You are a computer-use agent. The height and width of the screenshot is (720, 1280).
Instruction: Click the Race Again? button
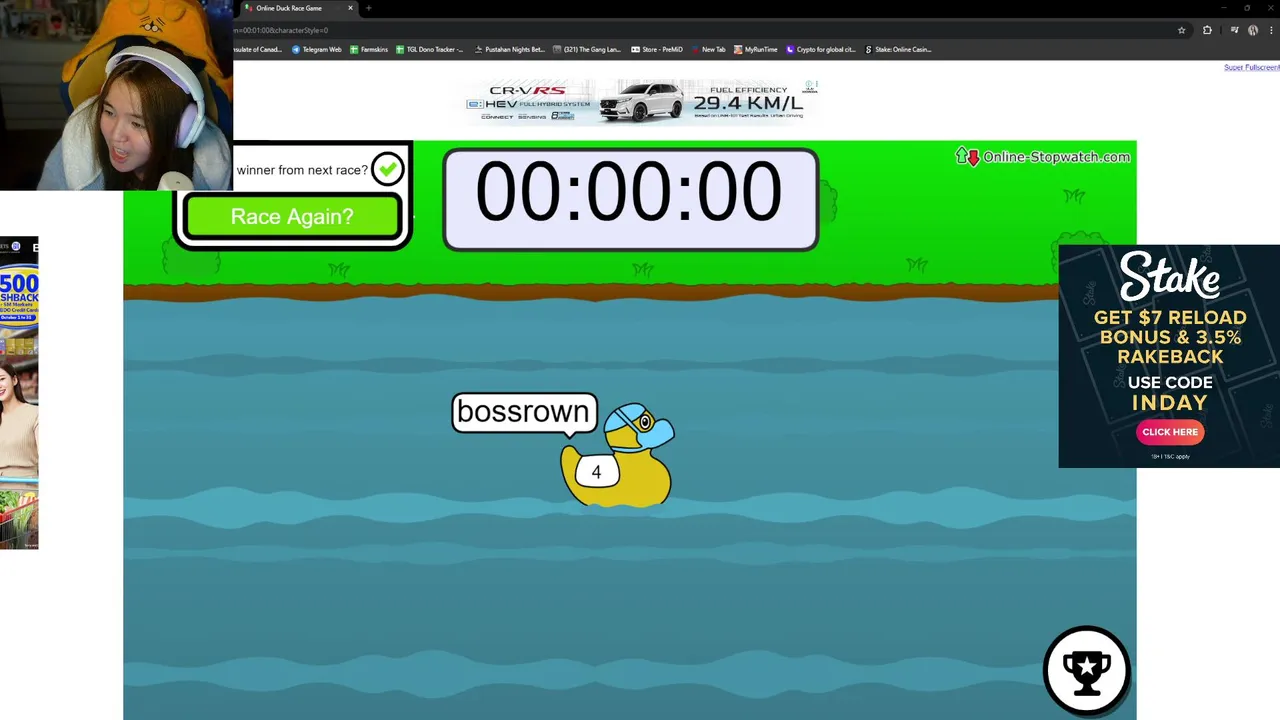pyautogui.click(x=292, y=216)
